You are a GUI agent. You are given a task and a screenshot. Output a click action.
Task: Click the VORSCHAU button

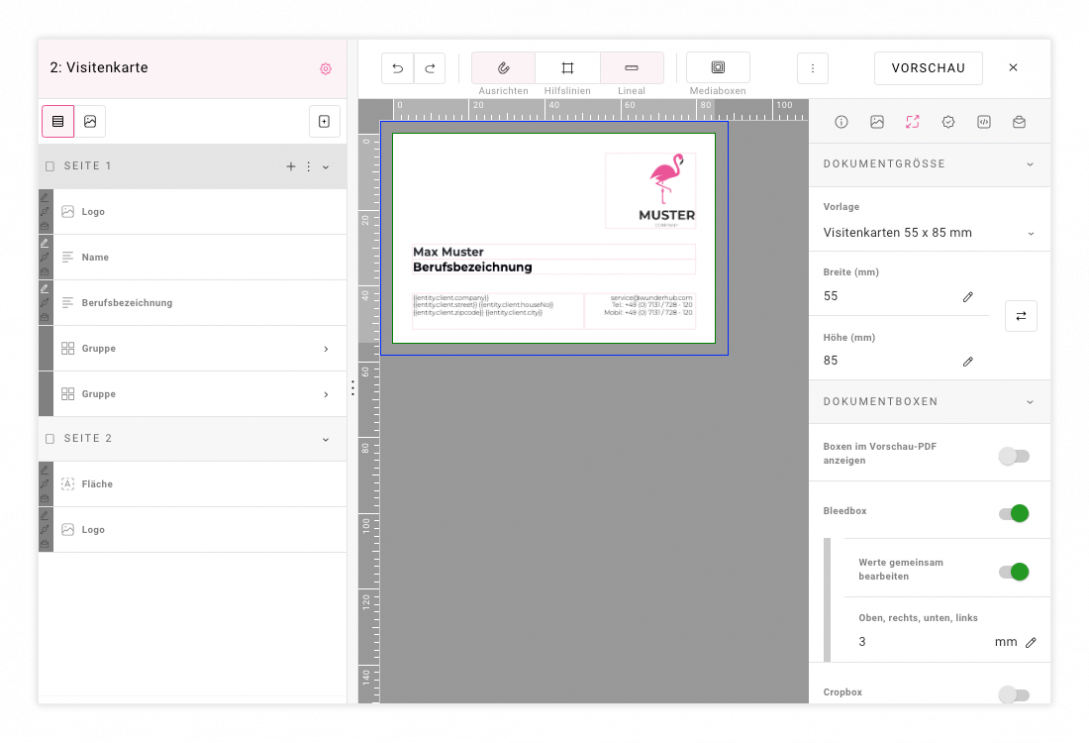[x=928, y=68]
